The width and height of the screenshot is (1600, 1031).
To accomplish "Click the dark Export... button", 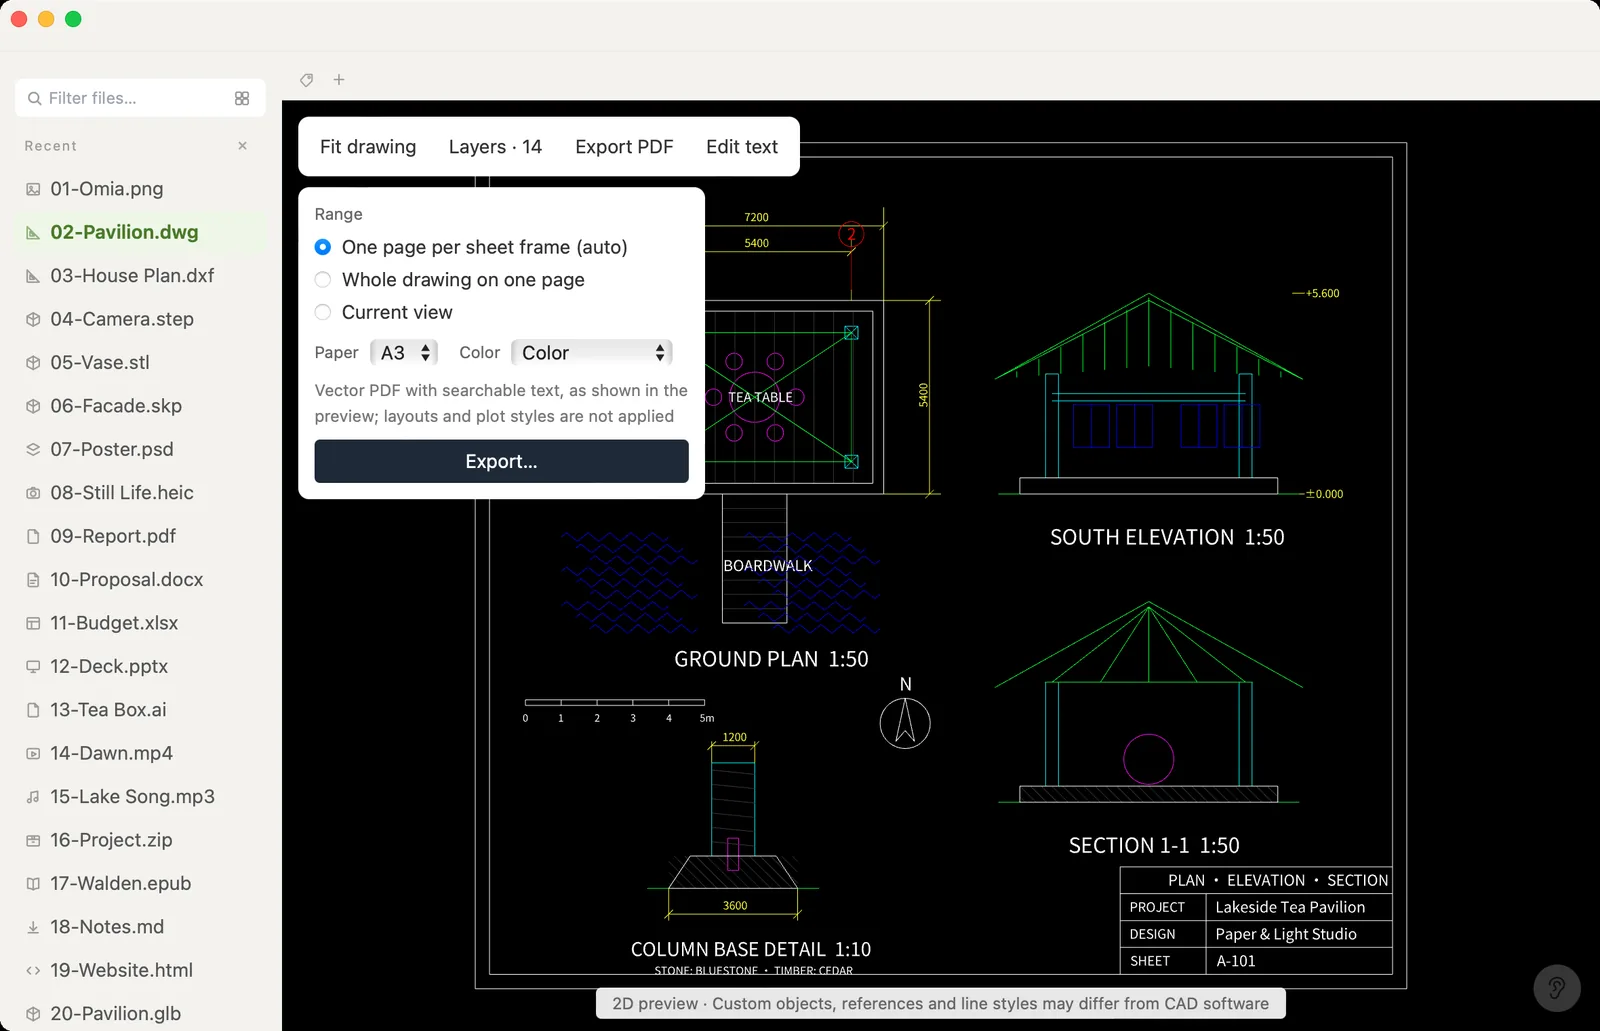I will pyautogui.click(x=501, y=461).
